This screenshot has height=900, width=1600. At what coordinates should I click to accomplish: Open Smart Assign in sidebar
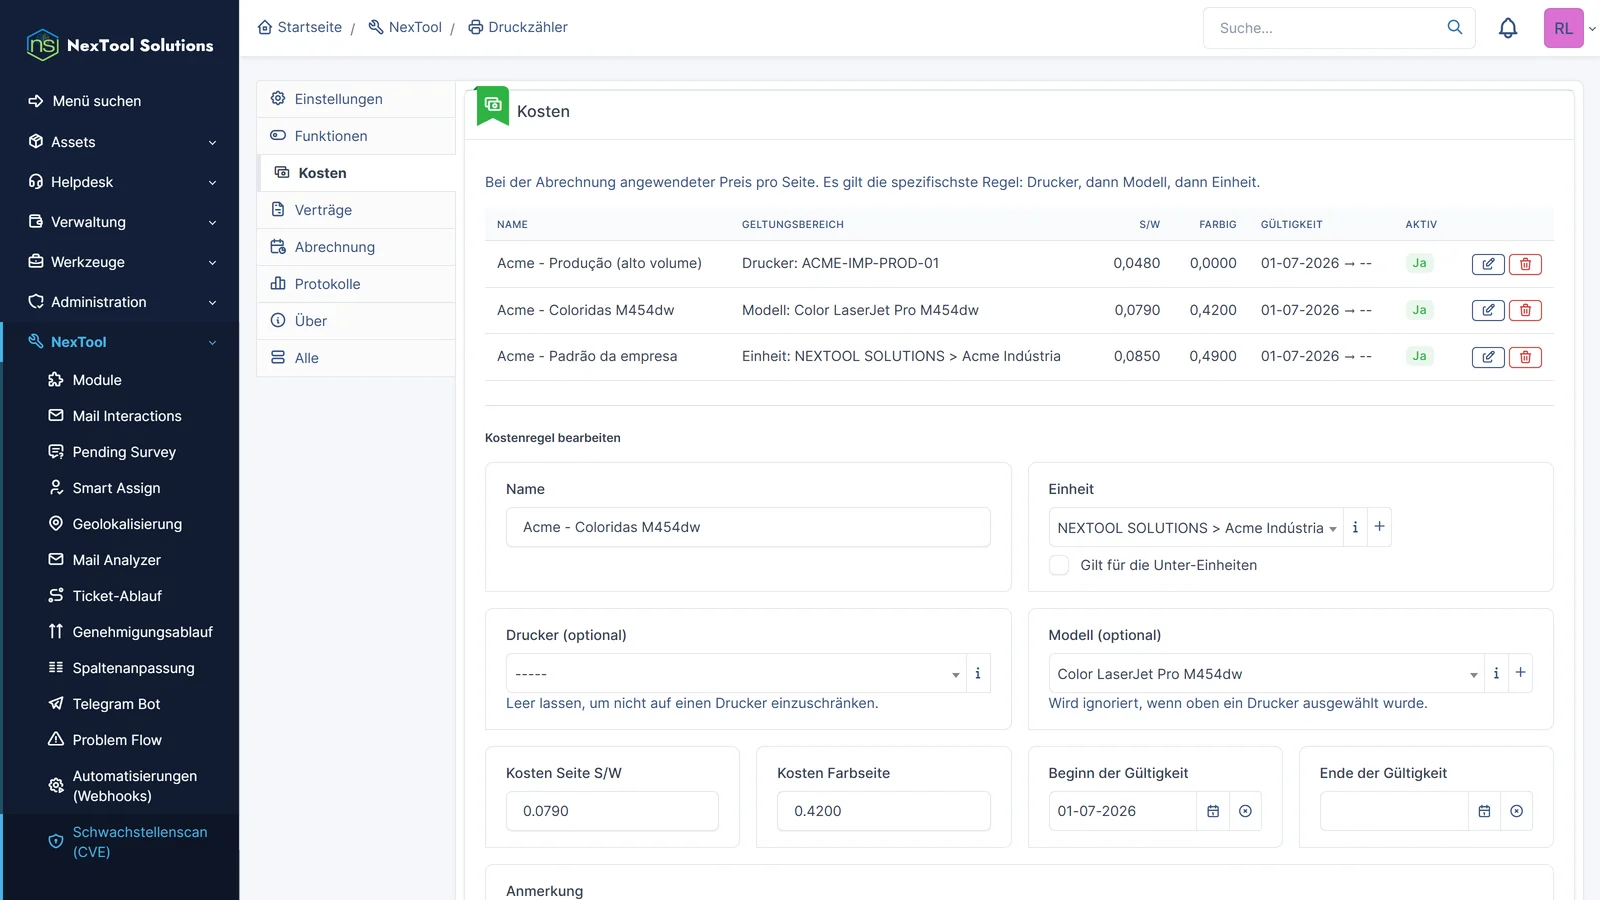(116, 488)
